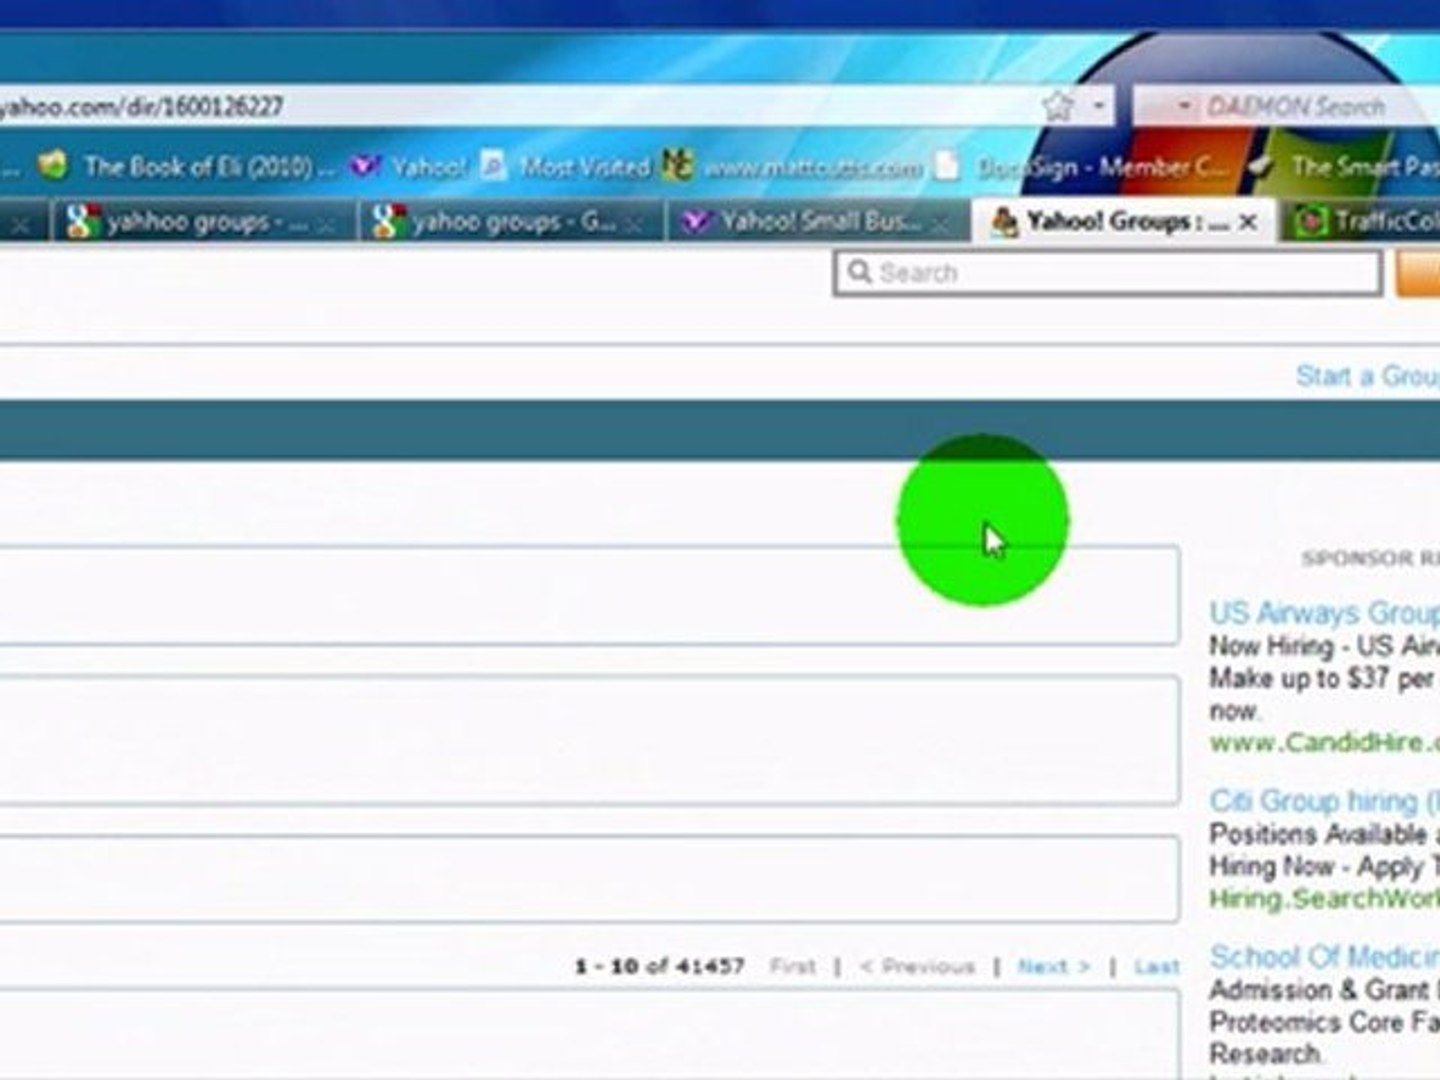Click the 'Proteomics Core Fa...' ad text
This screenshot has height=1080, width=1440.
coord(1324,1022)
